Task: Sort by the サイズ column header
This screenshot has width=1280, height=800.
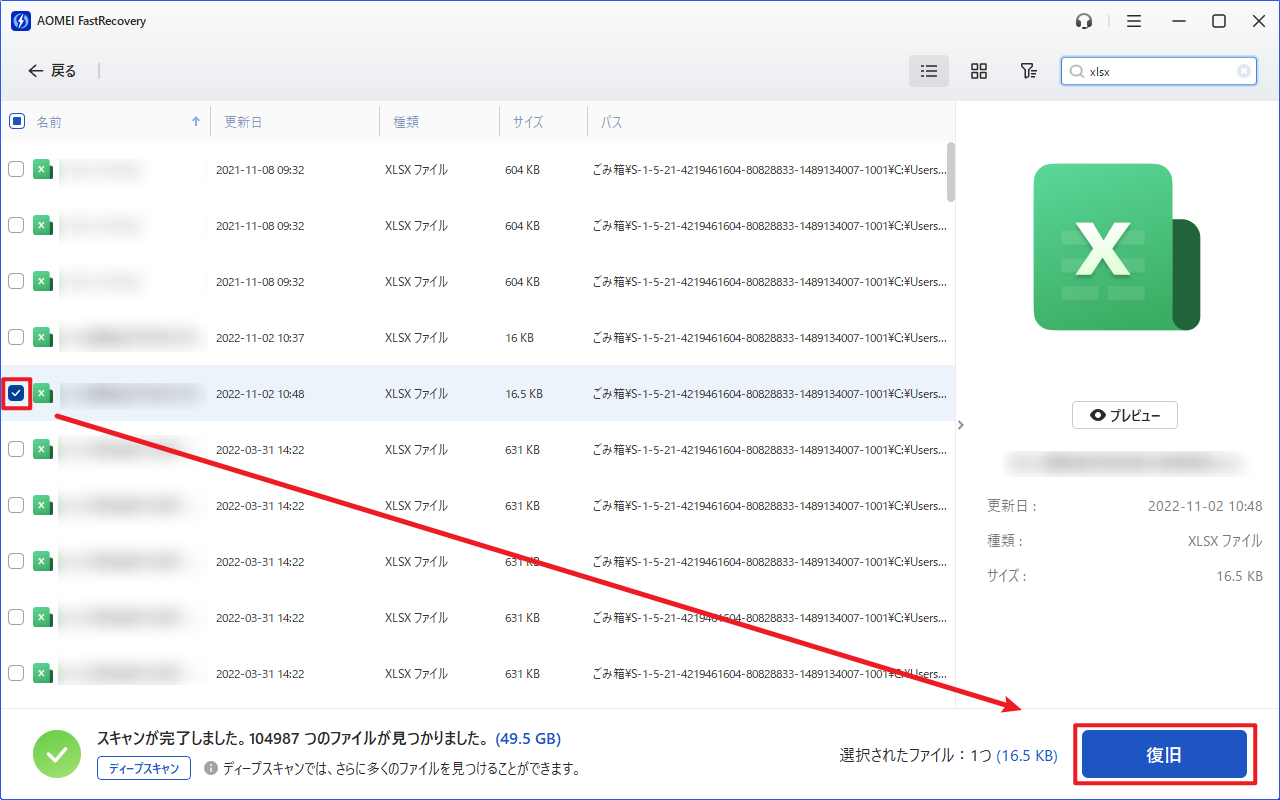Action: (528, 122)
